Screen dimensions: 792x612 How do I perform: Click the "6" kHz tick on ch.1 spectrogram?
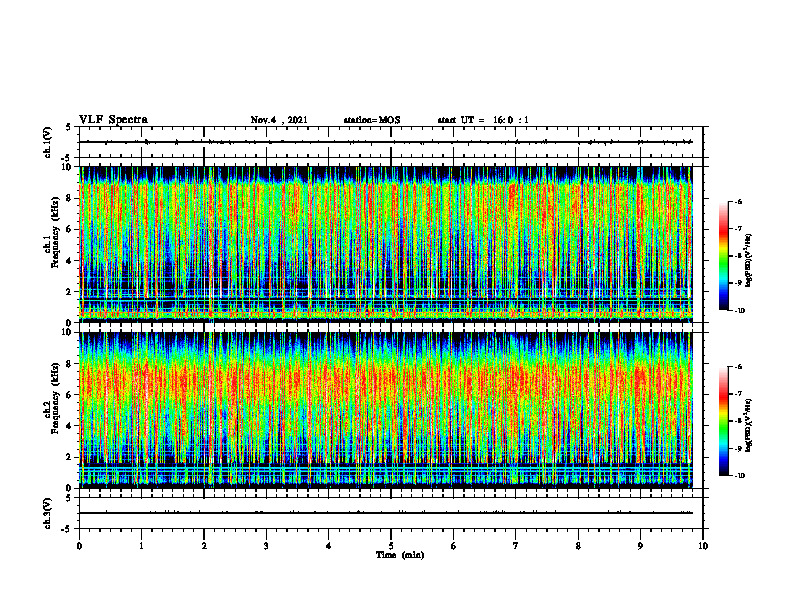[69, 229]
